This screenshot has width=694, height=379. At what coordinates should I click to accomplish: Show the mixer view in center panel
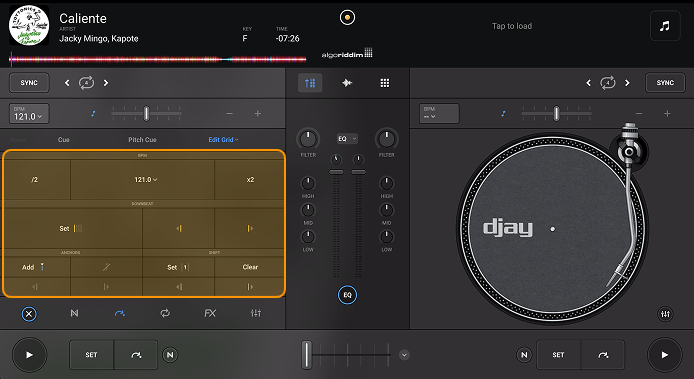pos(310,83)
